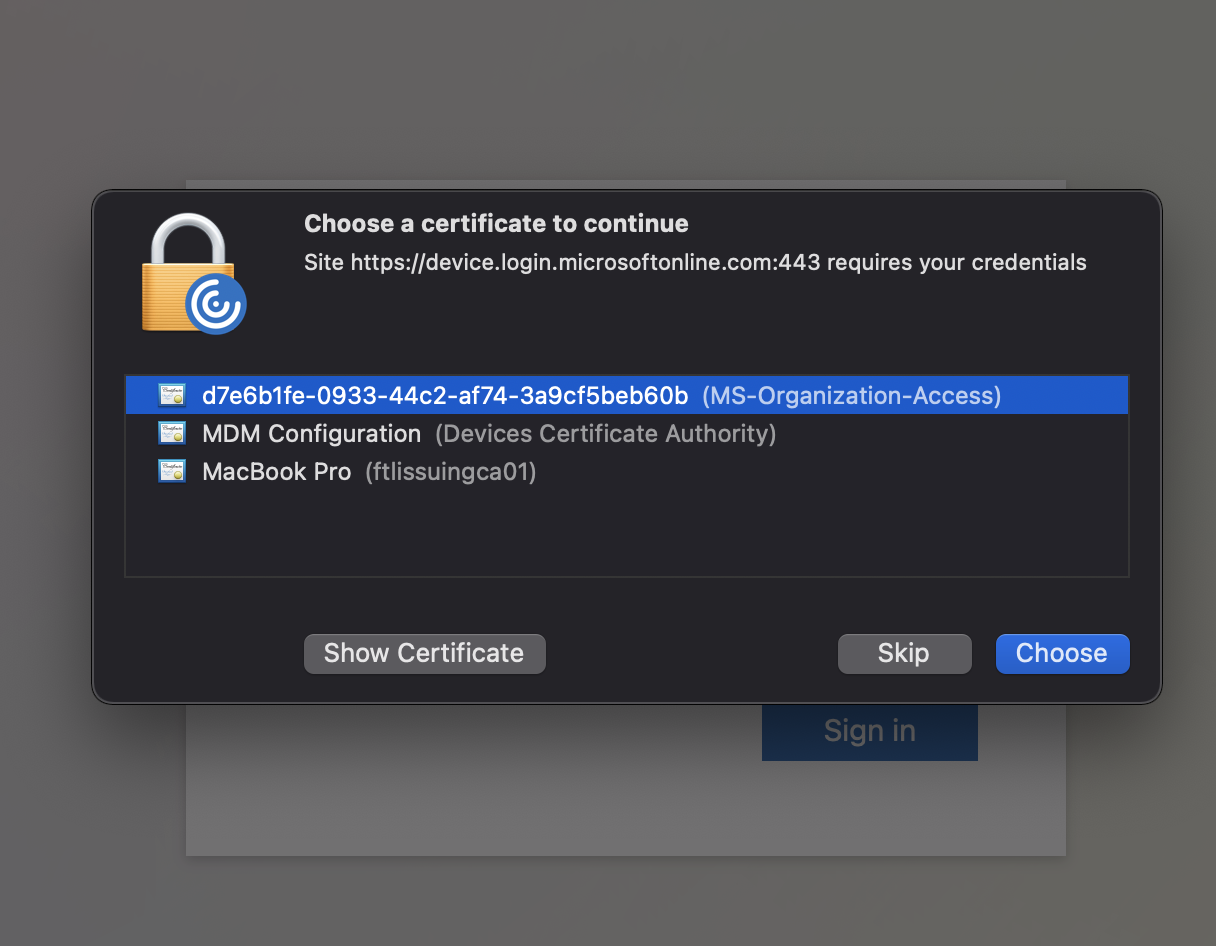Screen dimensions: 1216x946
Task: Confirm with the Choose button
Action: (1062, 653)
